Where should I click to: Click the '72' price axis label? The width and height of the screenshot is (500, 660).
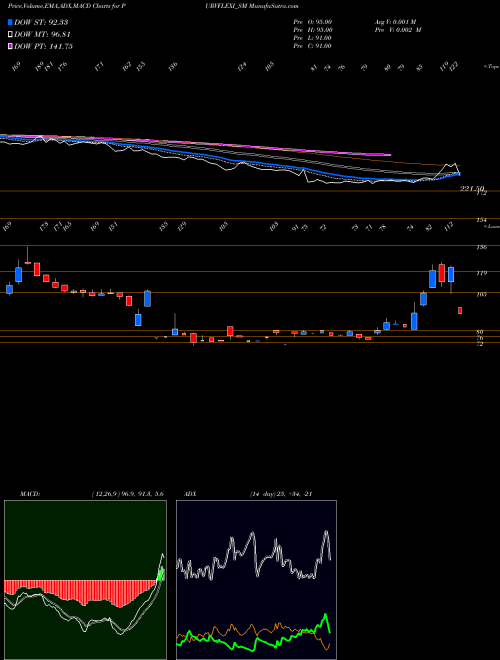(x=482, y=344)
